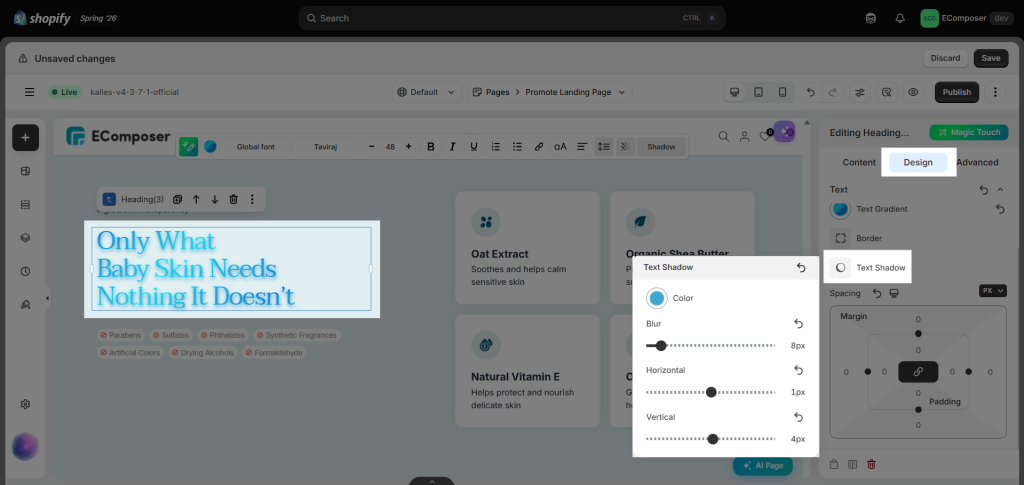
Task: Duplicate the Heading element
Action: [x=177, y=199]
